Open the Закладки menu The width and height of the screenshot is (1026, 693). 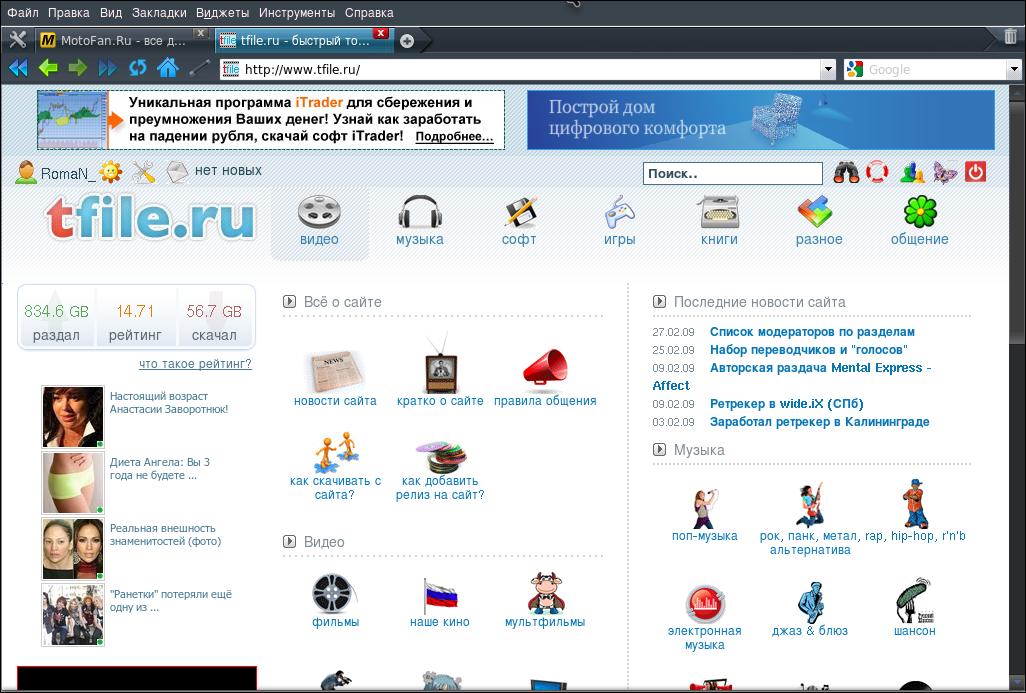tap(159, 12)
